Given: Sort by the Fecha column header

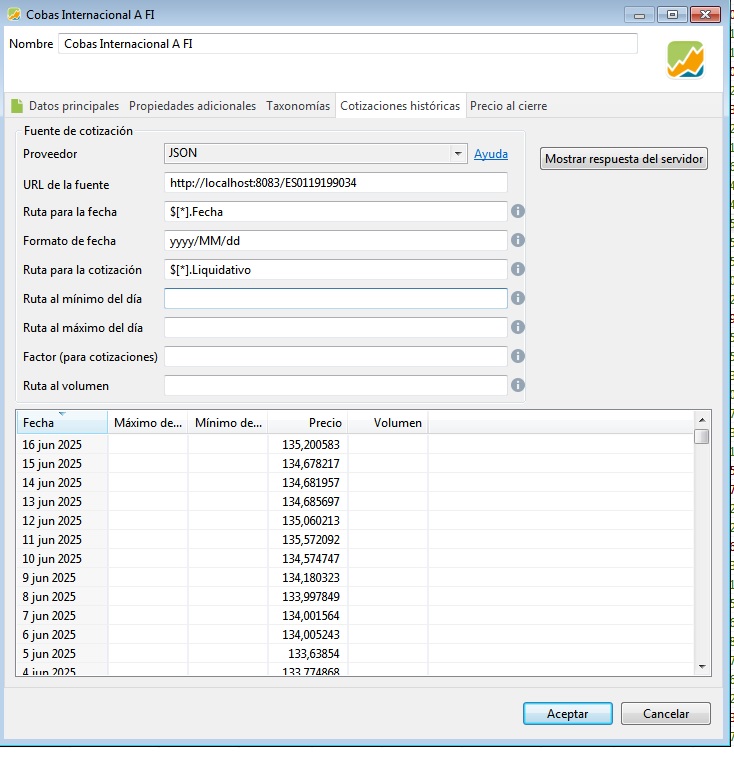Looking at the screenshot, I should point(62,422).
